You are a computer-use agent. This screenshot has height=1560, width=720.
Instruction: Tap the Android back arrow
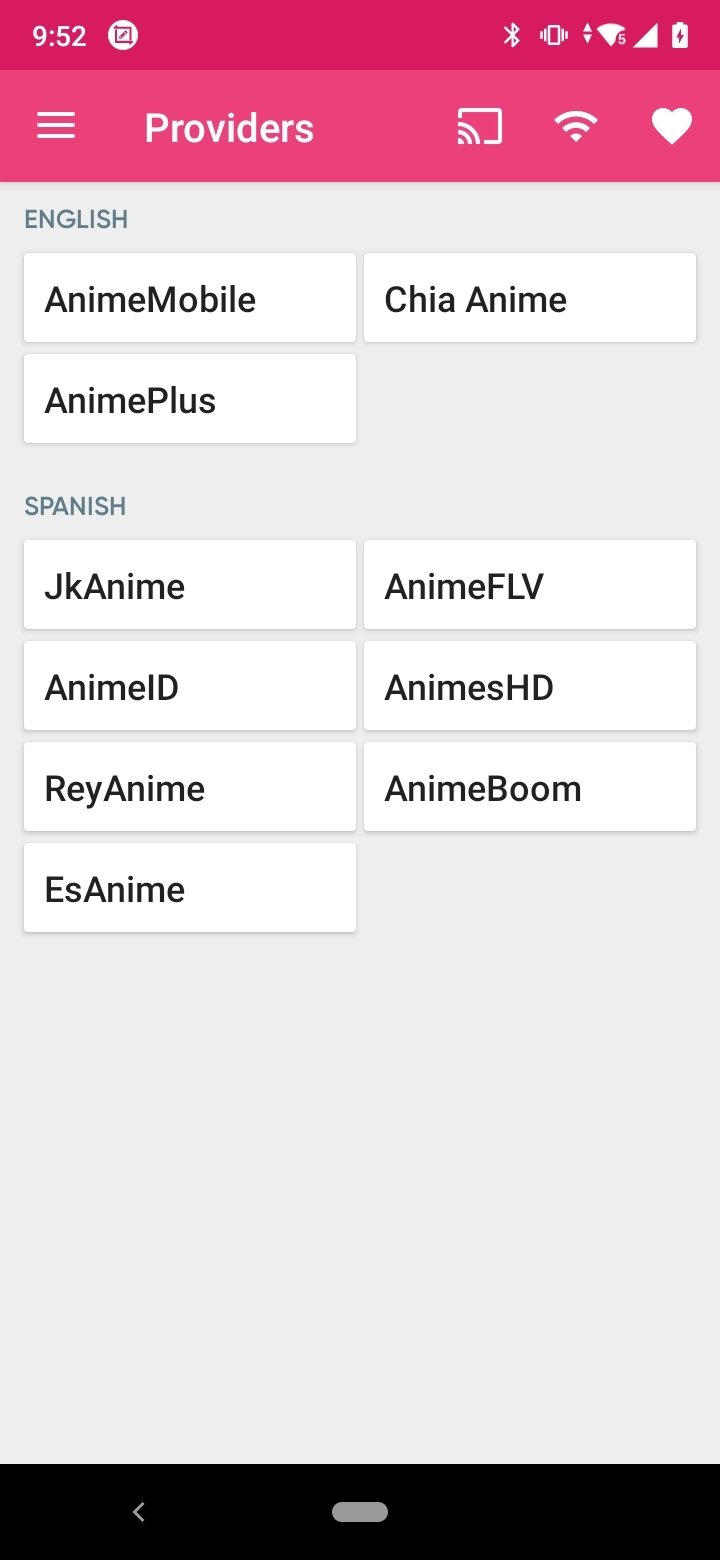[139, 1512]
